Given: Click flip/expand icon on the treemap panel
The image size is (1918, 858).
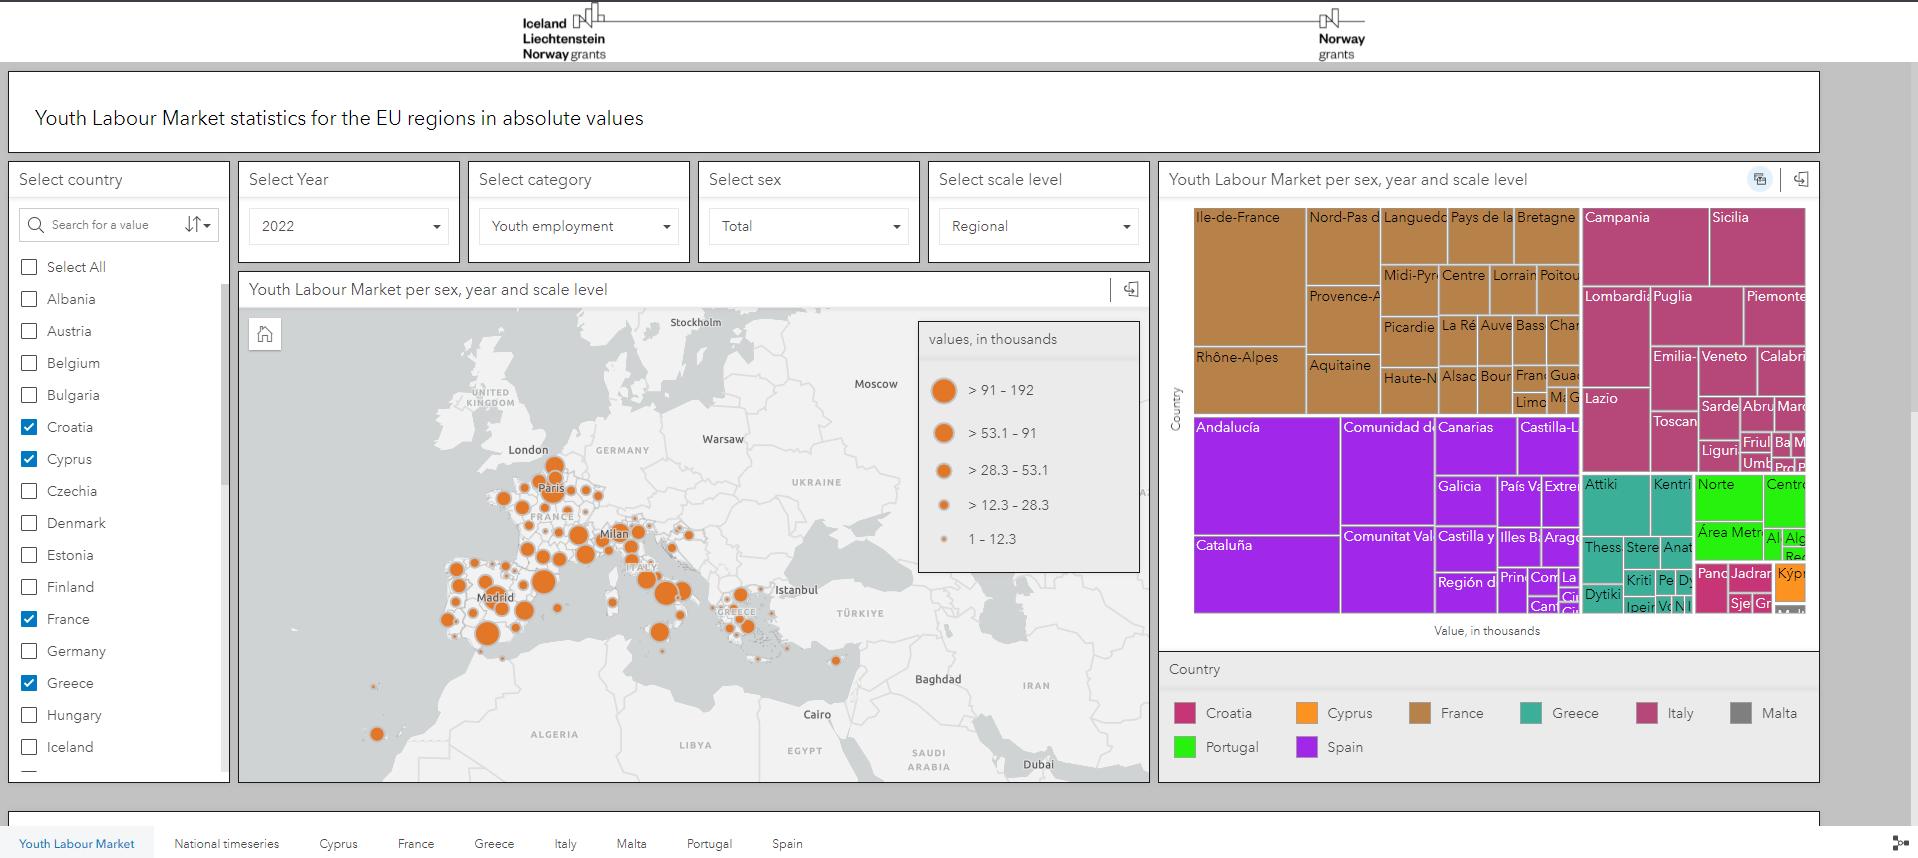Looking at the screenshot, I should coord(1800,179).
